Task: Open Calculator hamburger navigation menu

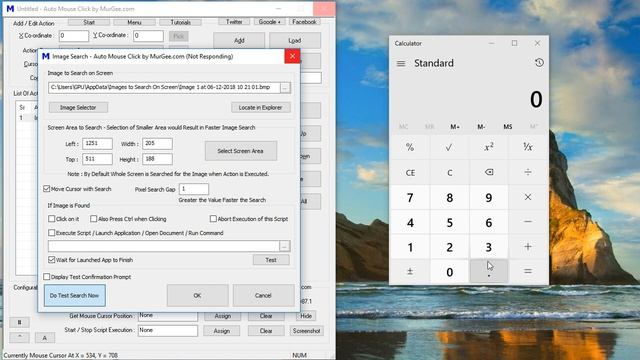Action: point(401,63)
